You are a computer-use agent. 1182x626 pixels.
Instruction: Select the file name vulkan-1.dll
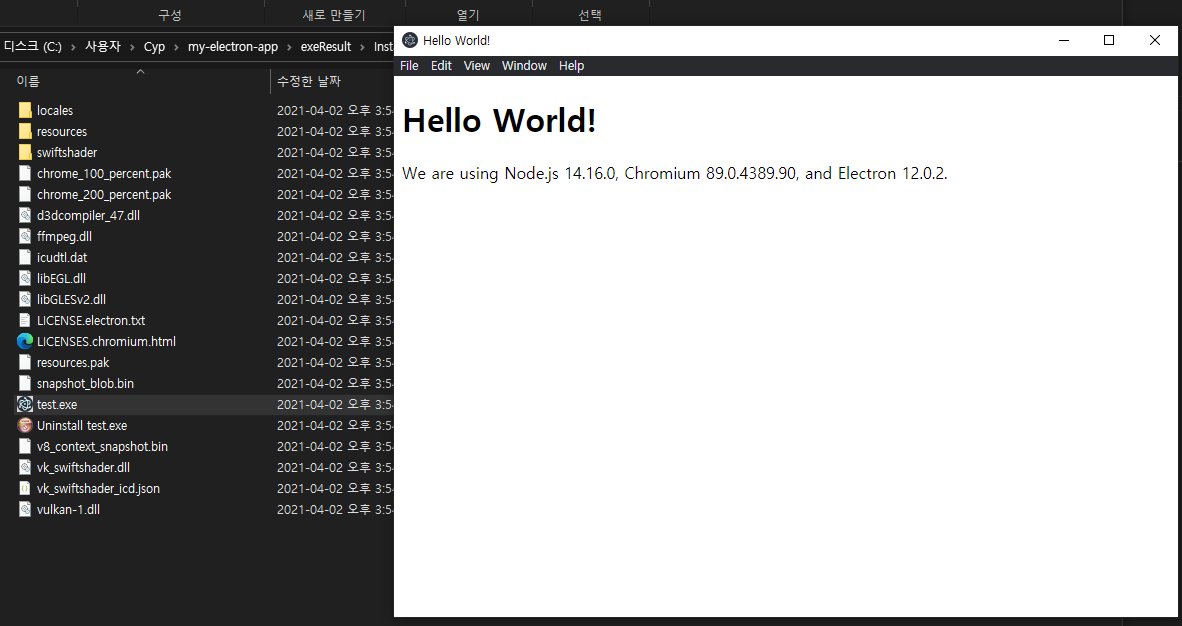68,510
